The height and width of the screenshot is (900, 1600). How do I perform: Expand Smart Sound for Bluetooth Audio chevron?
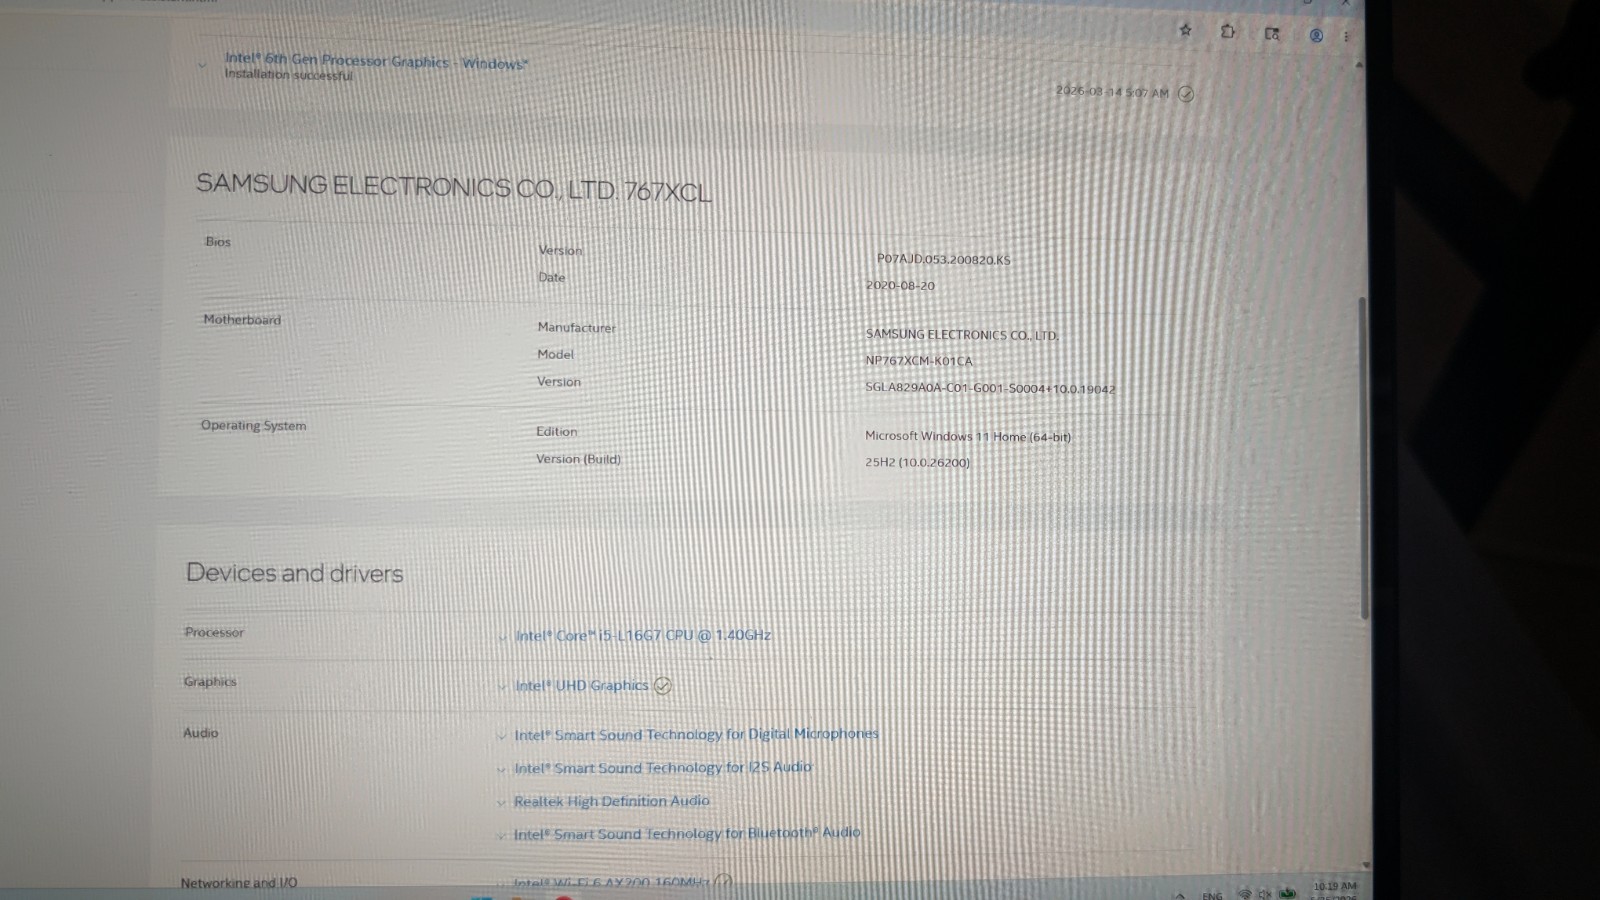[501, 836]
